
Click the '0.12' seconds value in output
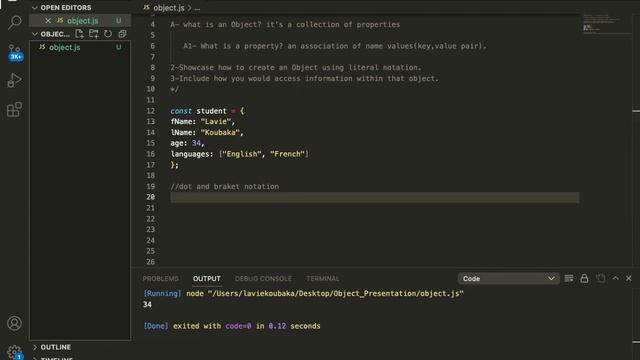[x=277, y=326]
